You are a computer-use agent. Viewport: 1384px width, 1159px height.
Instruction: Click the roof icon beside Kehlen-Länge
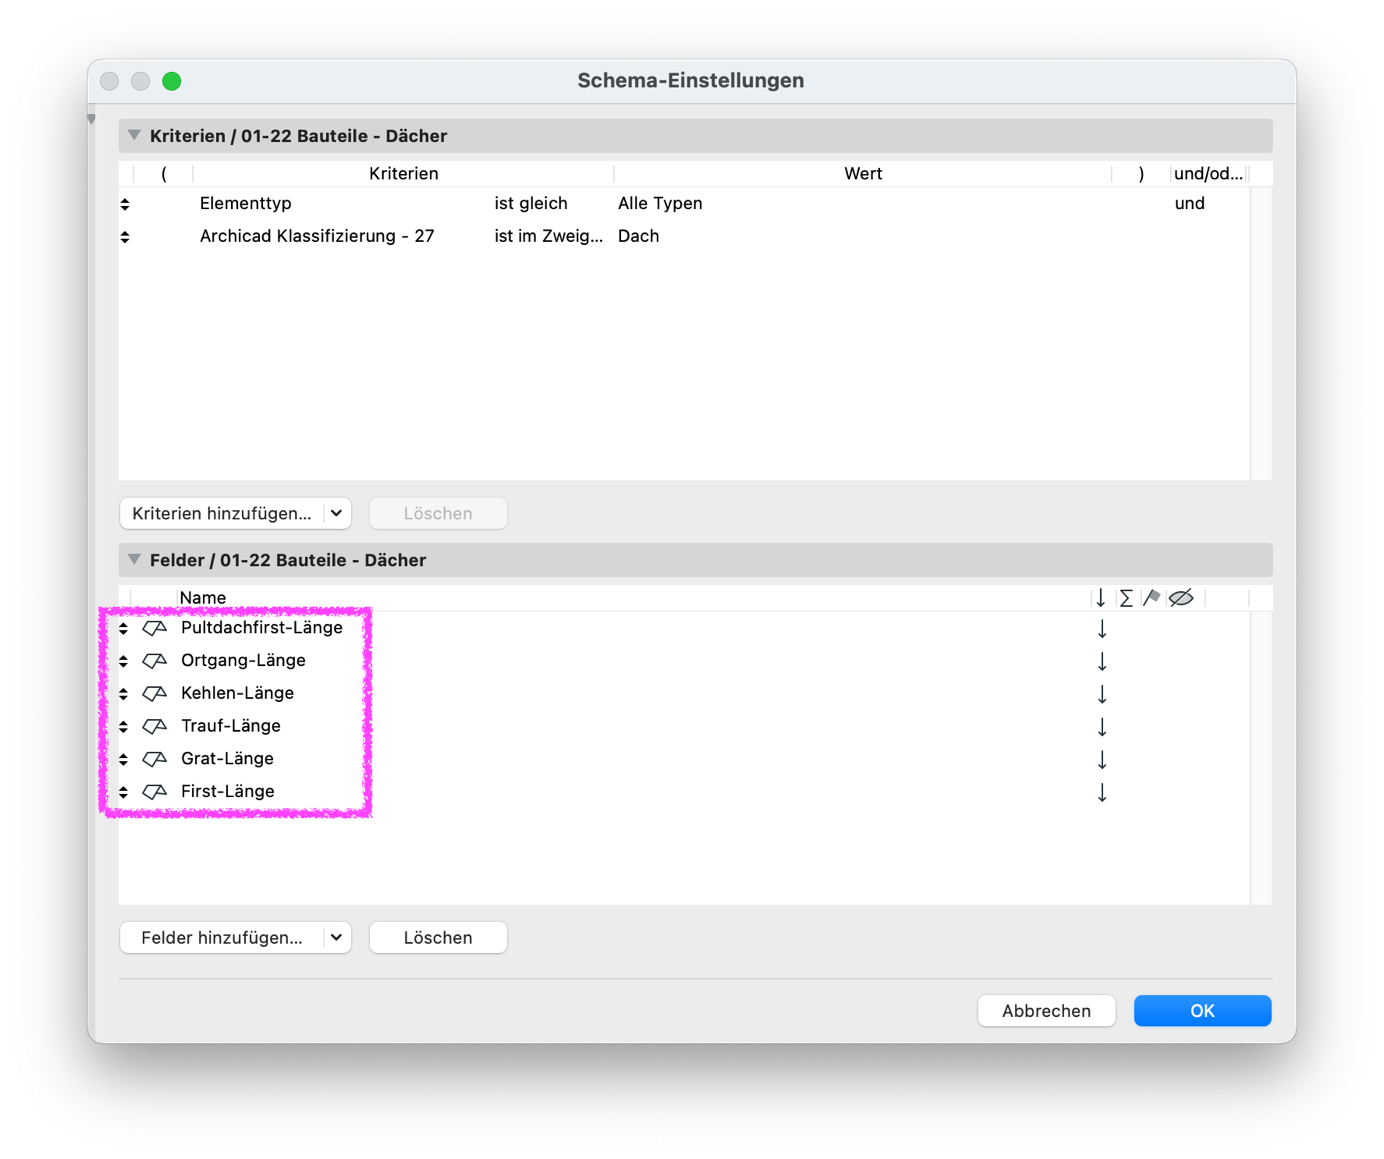154,693
